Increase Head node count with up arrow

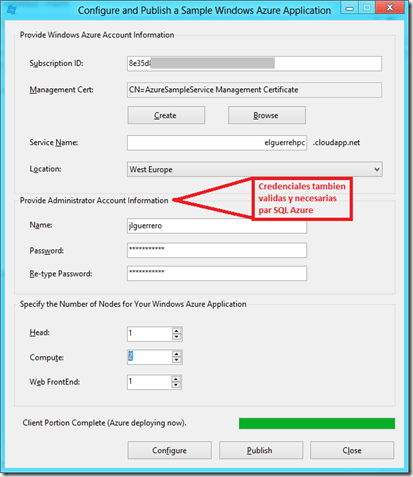coord(177,330)
